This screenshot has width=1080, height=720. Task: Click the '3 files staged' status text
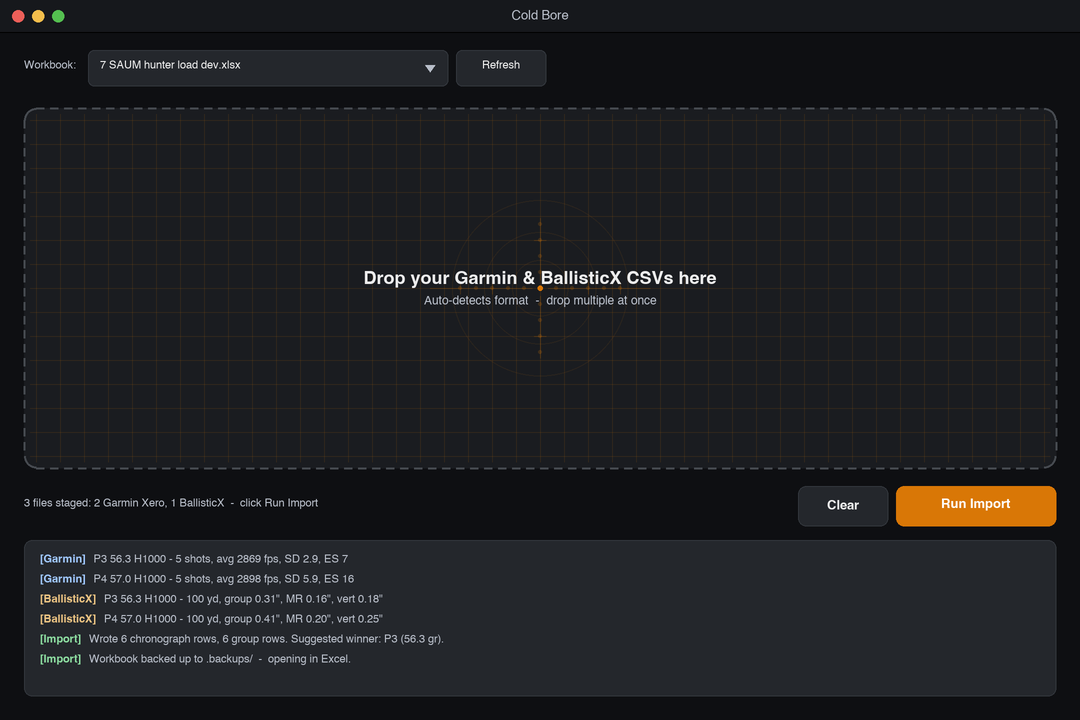171,503
